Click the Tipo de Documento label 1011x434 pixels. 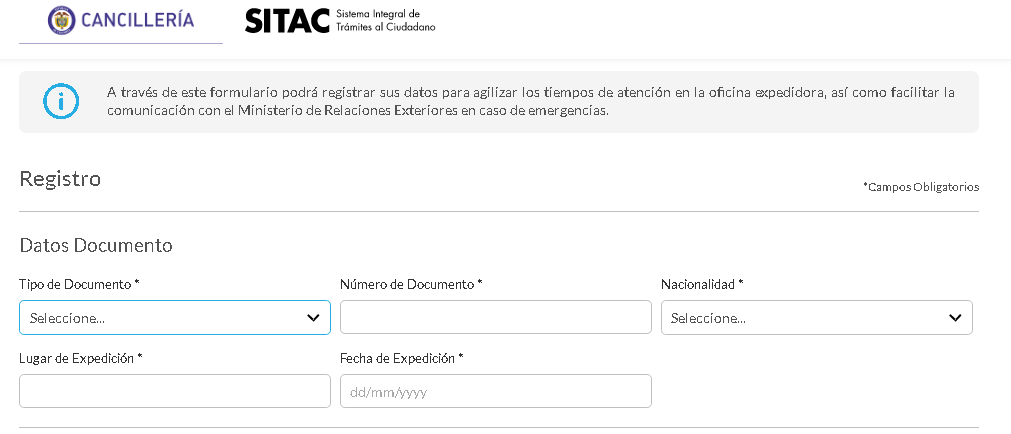click(79, 284)
